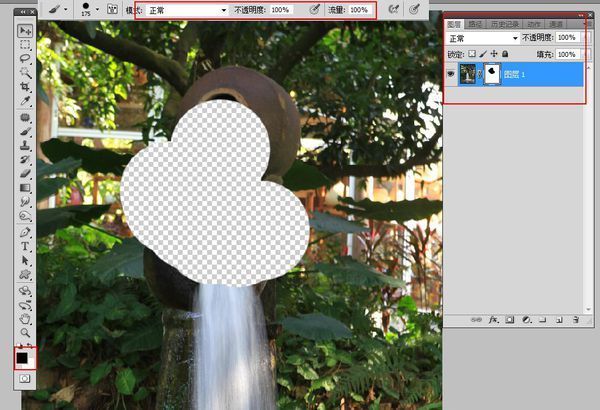600x410 pixels.
Task: Click the brush flow 100% field
Action: 360,9
